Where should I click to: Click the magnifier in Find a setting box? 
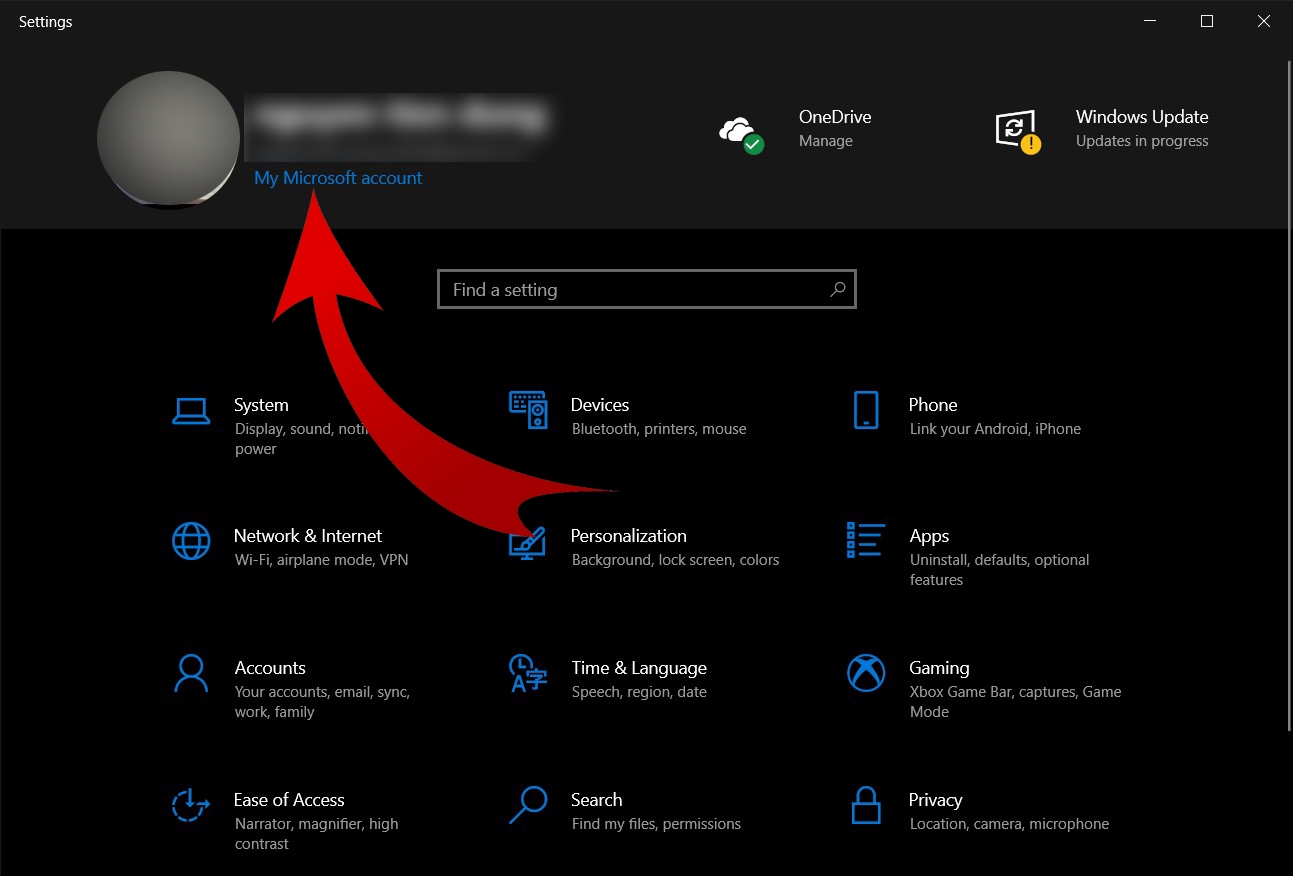(838, 290)
